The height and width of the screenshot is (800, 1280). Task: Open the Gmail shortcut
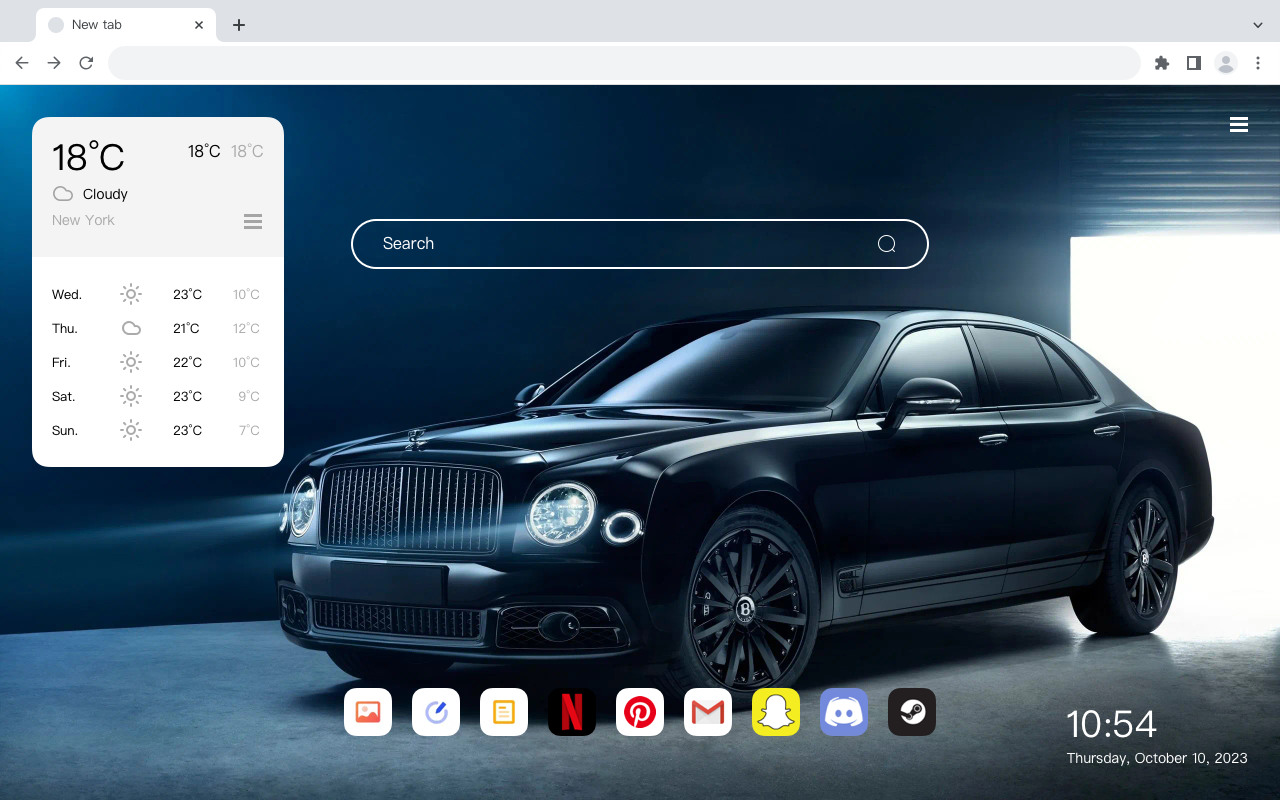click(x=708, y=712)
